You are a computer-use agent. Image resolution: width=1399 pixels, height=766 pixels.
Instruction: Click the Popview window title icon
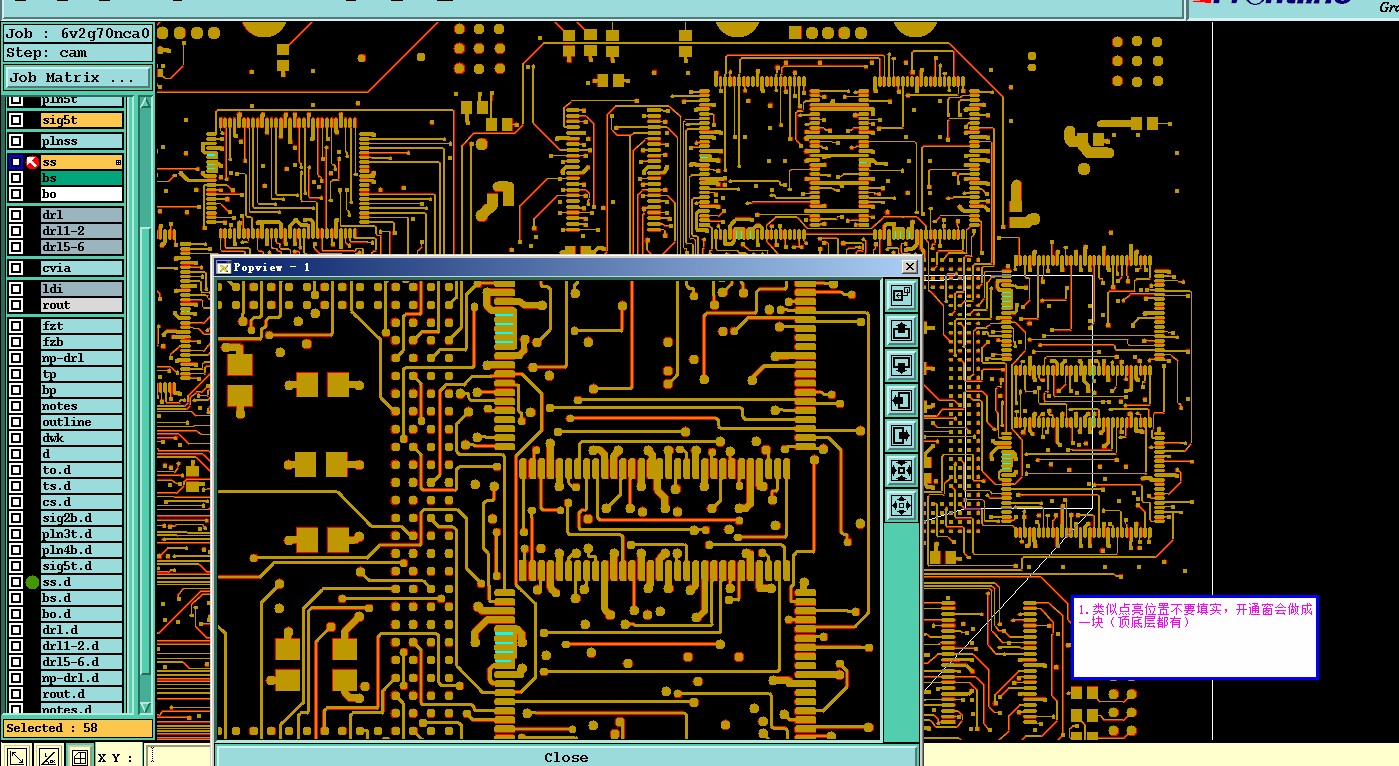pyautogui.click(x=224, y=267)
